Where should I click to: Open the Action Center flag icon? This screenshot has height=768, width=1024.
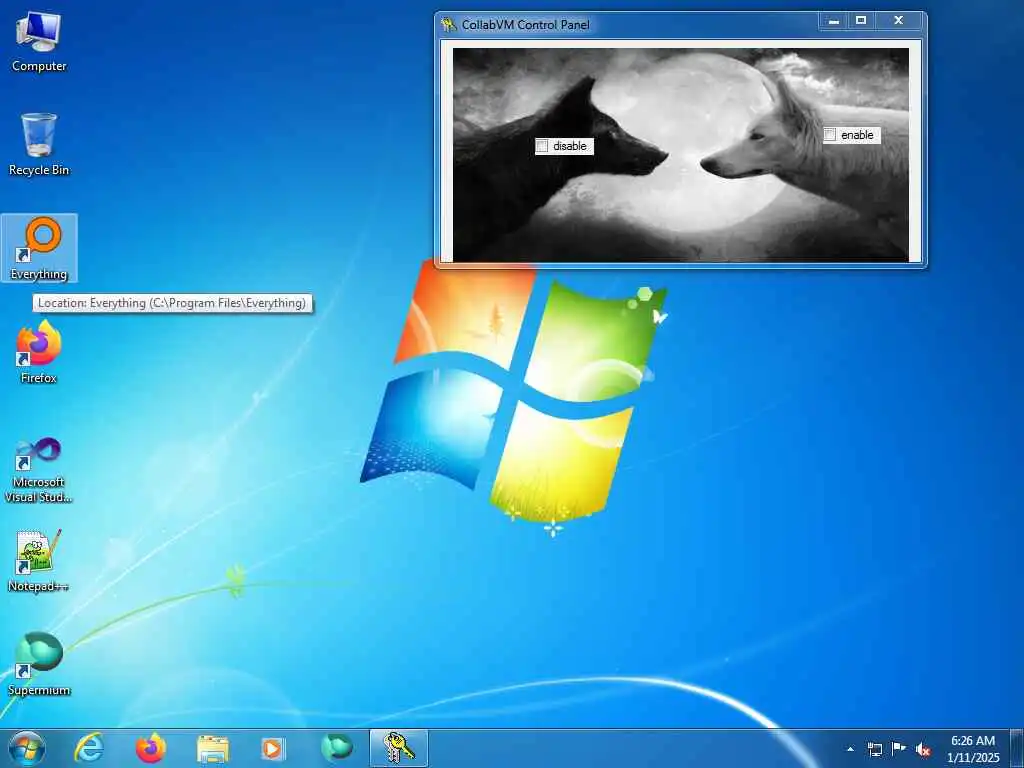[x=899, y=748]
